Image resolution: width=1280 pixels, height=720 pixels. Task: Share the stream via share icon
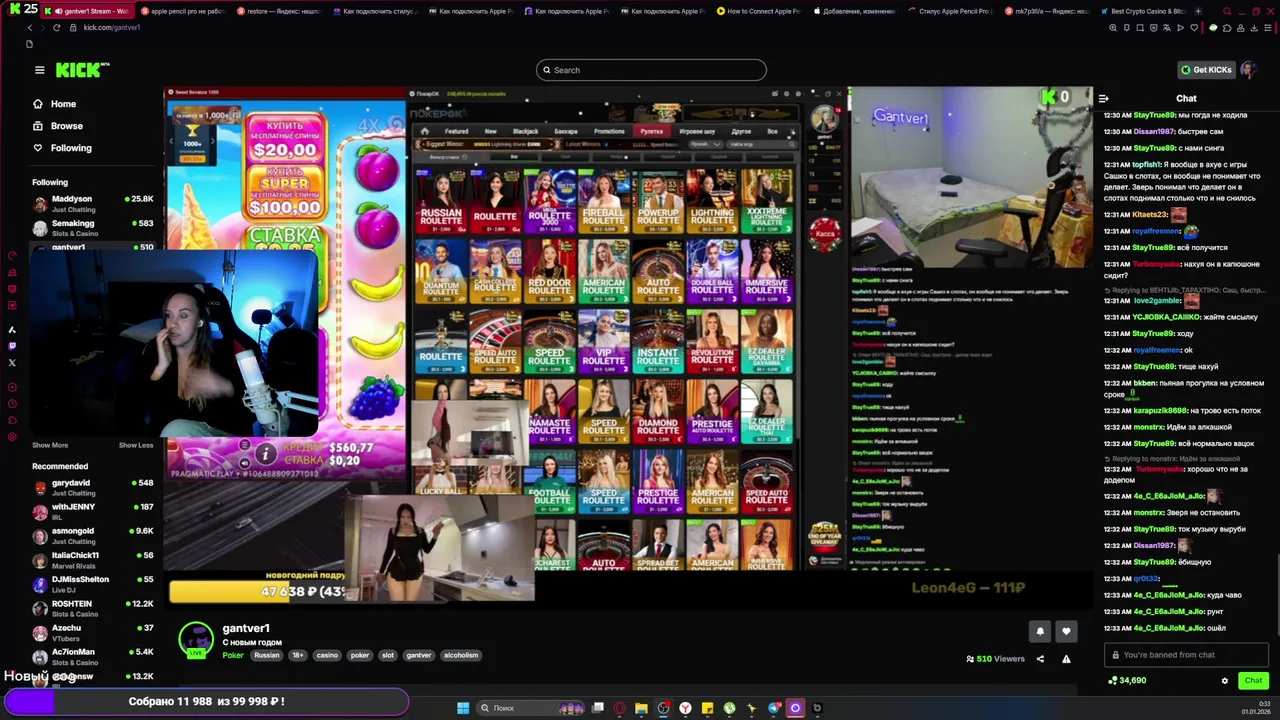(x=1040, y=659)
